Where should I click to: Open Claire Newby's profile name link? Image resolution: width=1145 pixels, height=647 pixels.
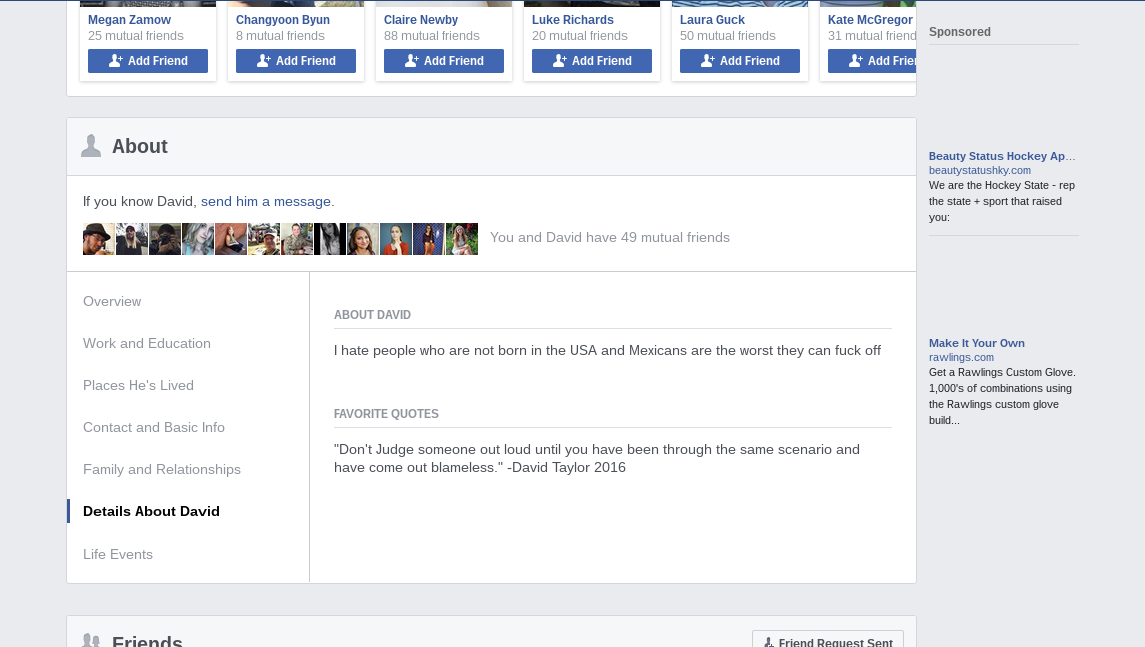(421, 20)
